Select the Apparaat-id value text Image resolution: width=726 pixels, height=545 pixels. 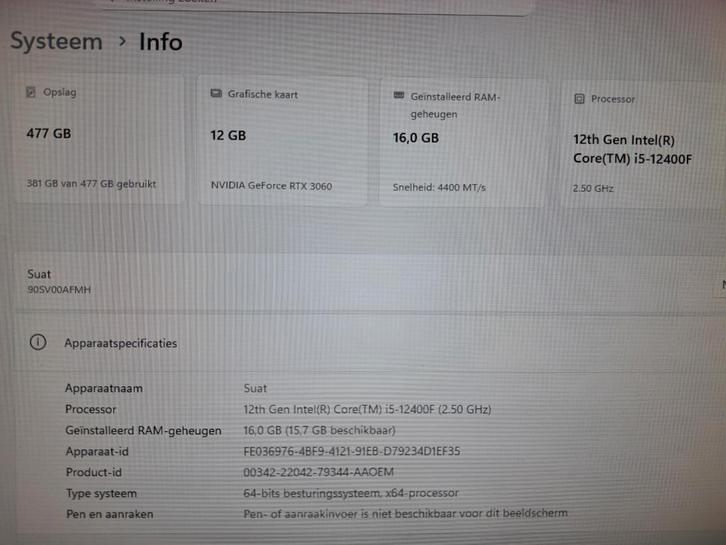point(351,451)
